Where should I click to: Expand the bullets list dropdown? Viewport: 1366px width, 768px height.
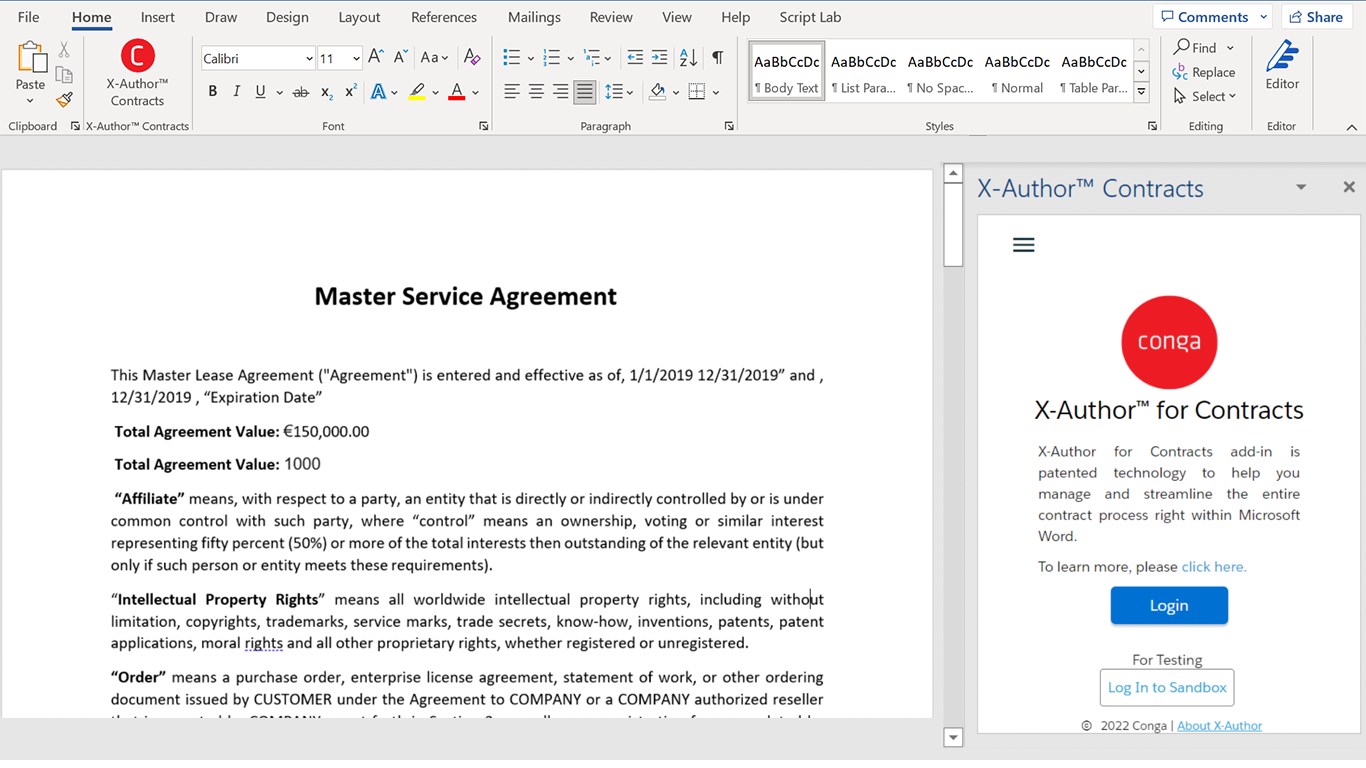[x=533, y=59]
